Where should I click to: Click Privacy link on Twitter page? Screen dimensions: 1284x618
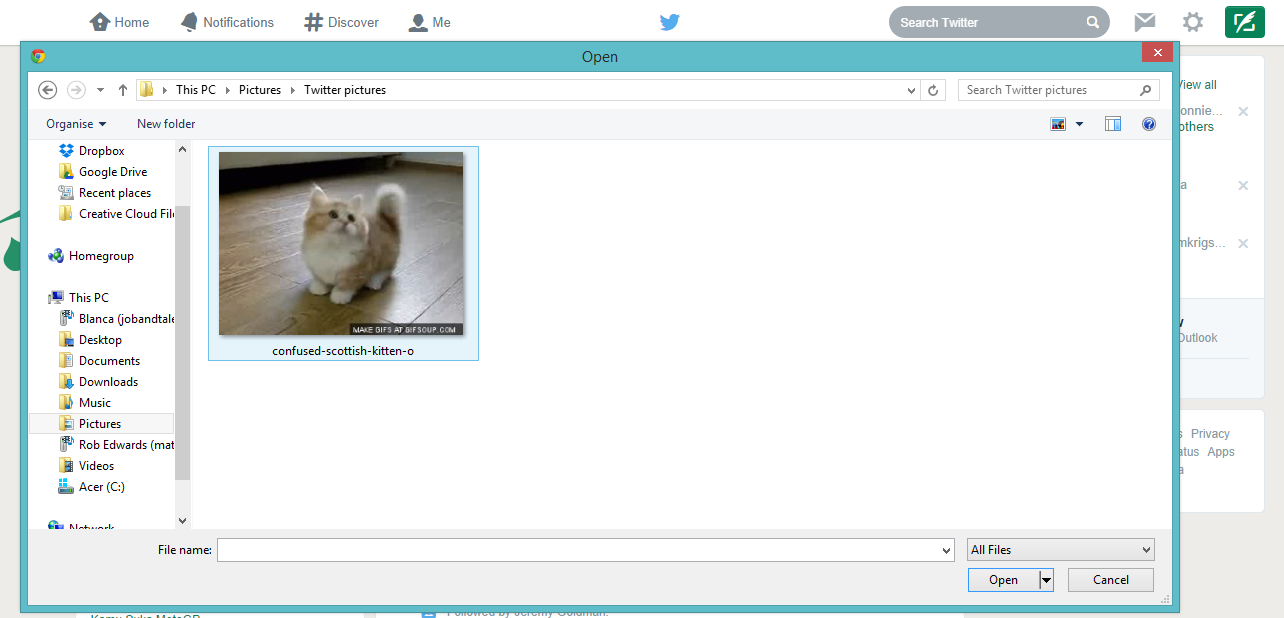point(1210,434)
